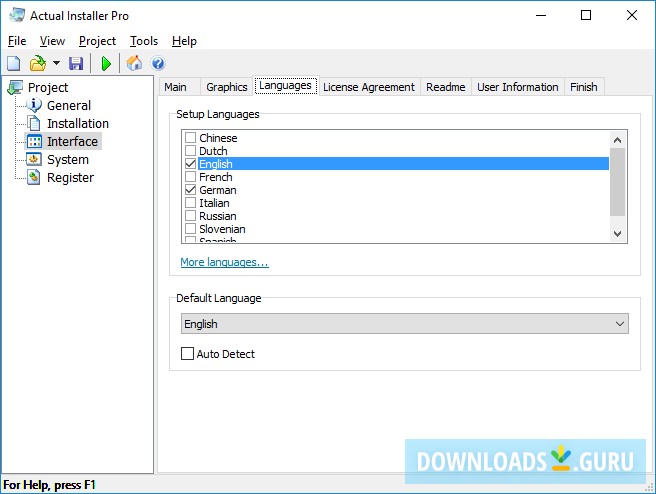The image size is (656, 494).
Task: Switch to the License Agreement tab
Action: 368,87
